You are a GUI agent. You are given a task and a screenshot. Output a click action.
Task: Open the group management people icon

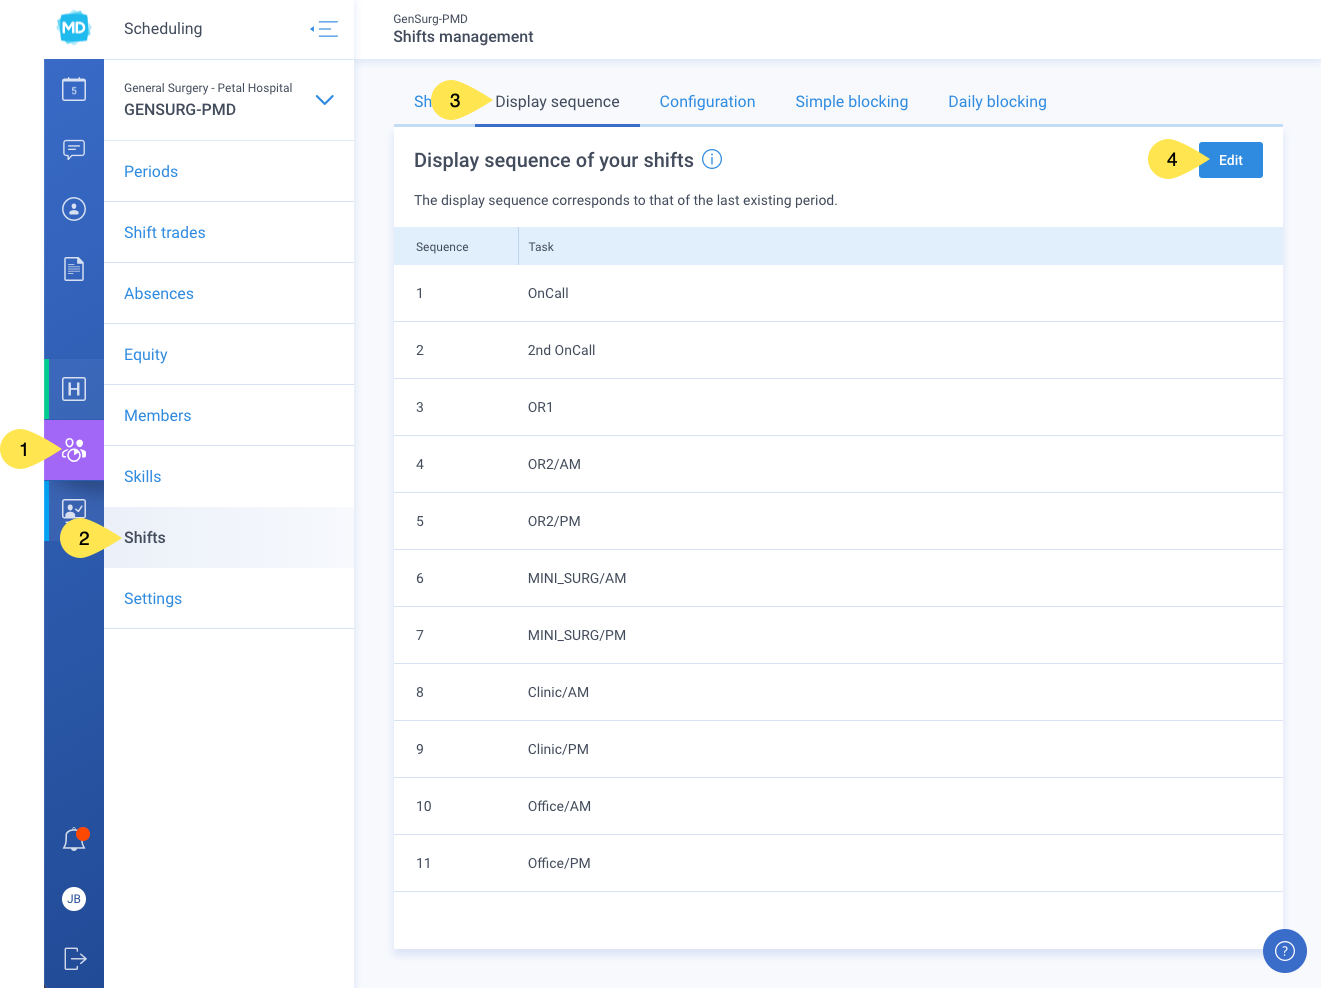click(x=74, y=450)
